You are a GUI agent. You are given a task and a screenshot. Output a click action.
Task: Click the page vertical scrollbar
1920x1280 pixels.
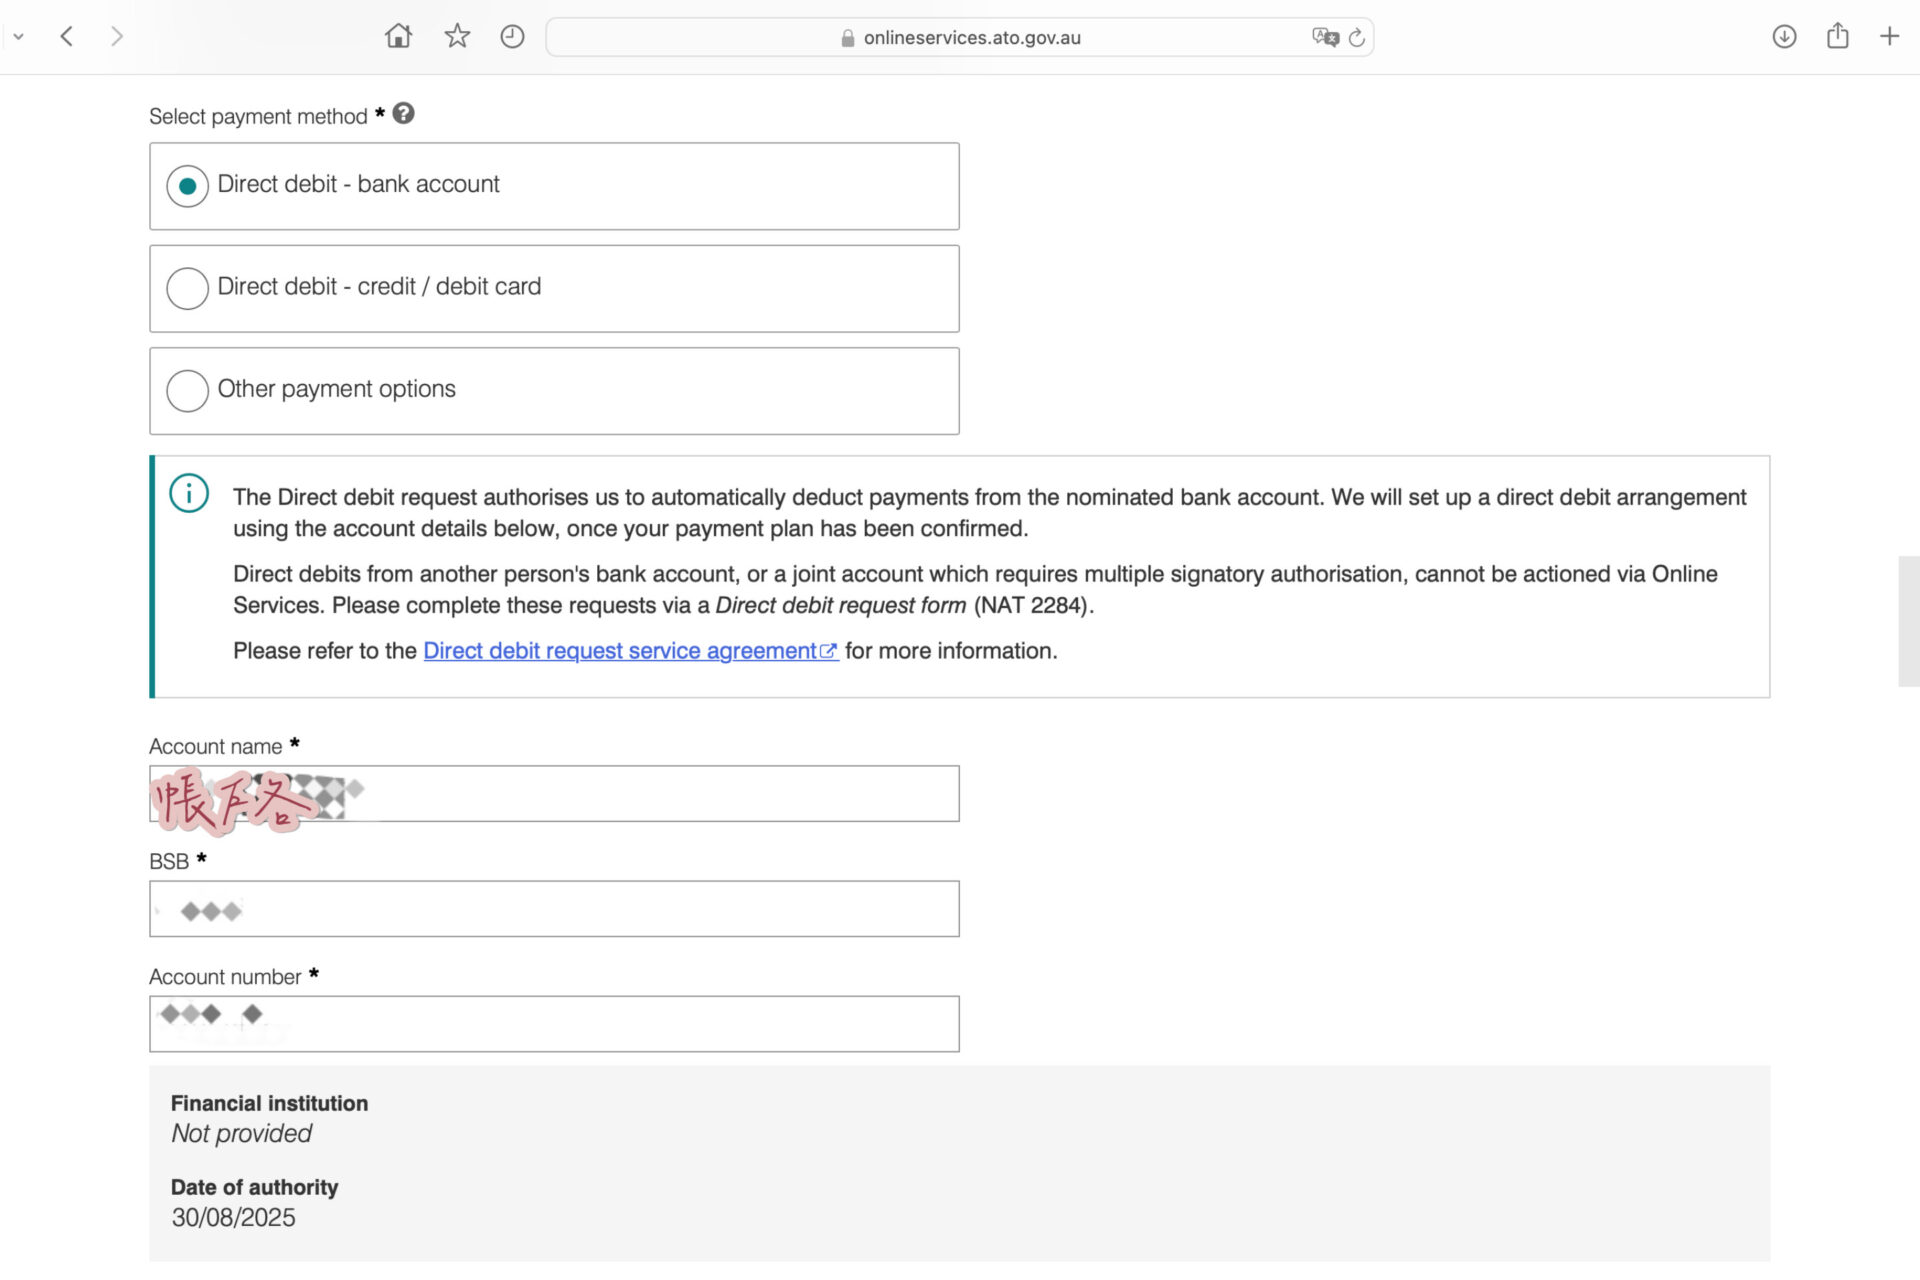1908,620
